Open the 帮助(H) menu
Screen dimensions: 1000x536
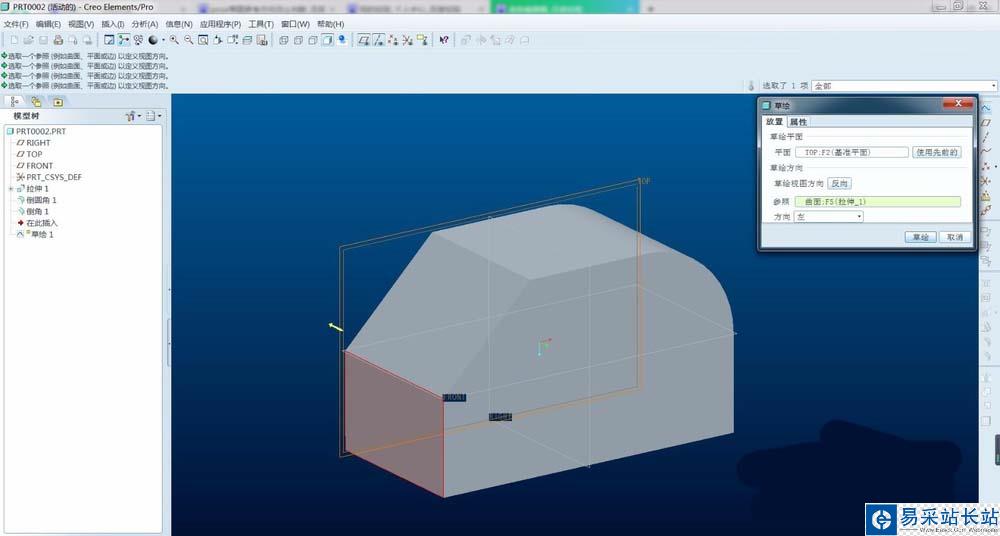(330, 24)
